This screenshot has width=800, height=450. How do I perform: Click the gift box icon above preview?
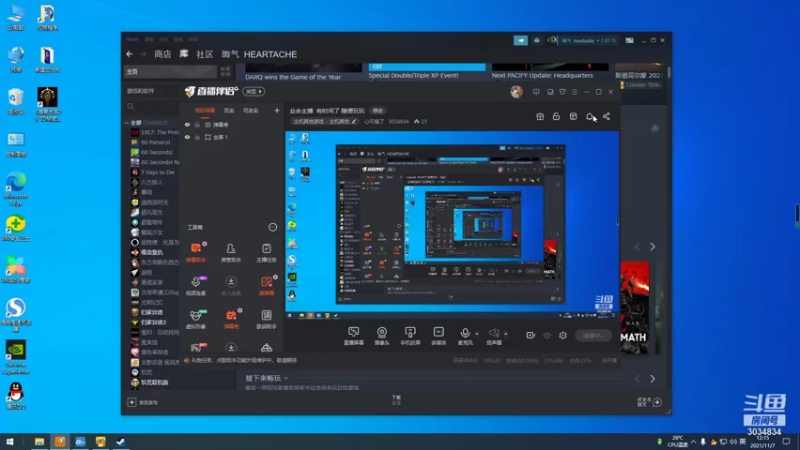point(540,116)
